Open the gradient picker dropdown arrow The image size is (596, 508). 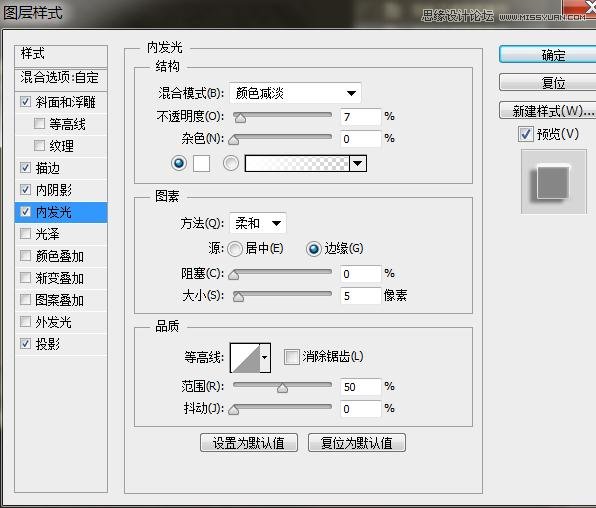tap(358, 164)
